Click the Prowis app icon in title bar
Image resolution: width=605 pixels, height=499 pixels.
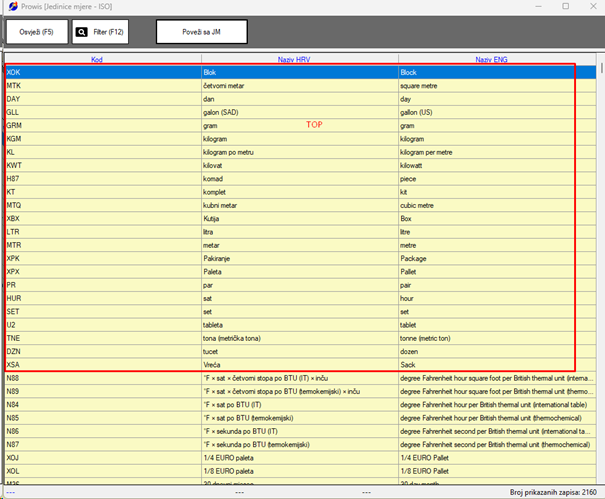9,6
